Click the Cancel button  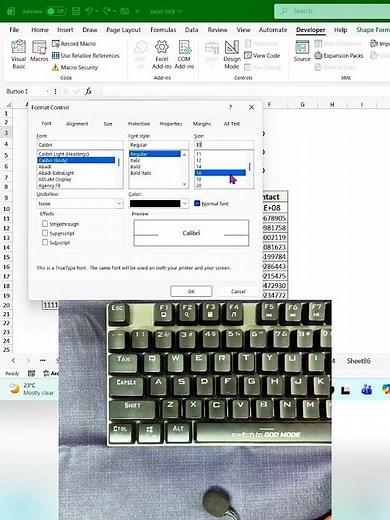coord(238,291)
